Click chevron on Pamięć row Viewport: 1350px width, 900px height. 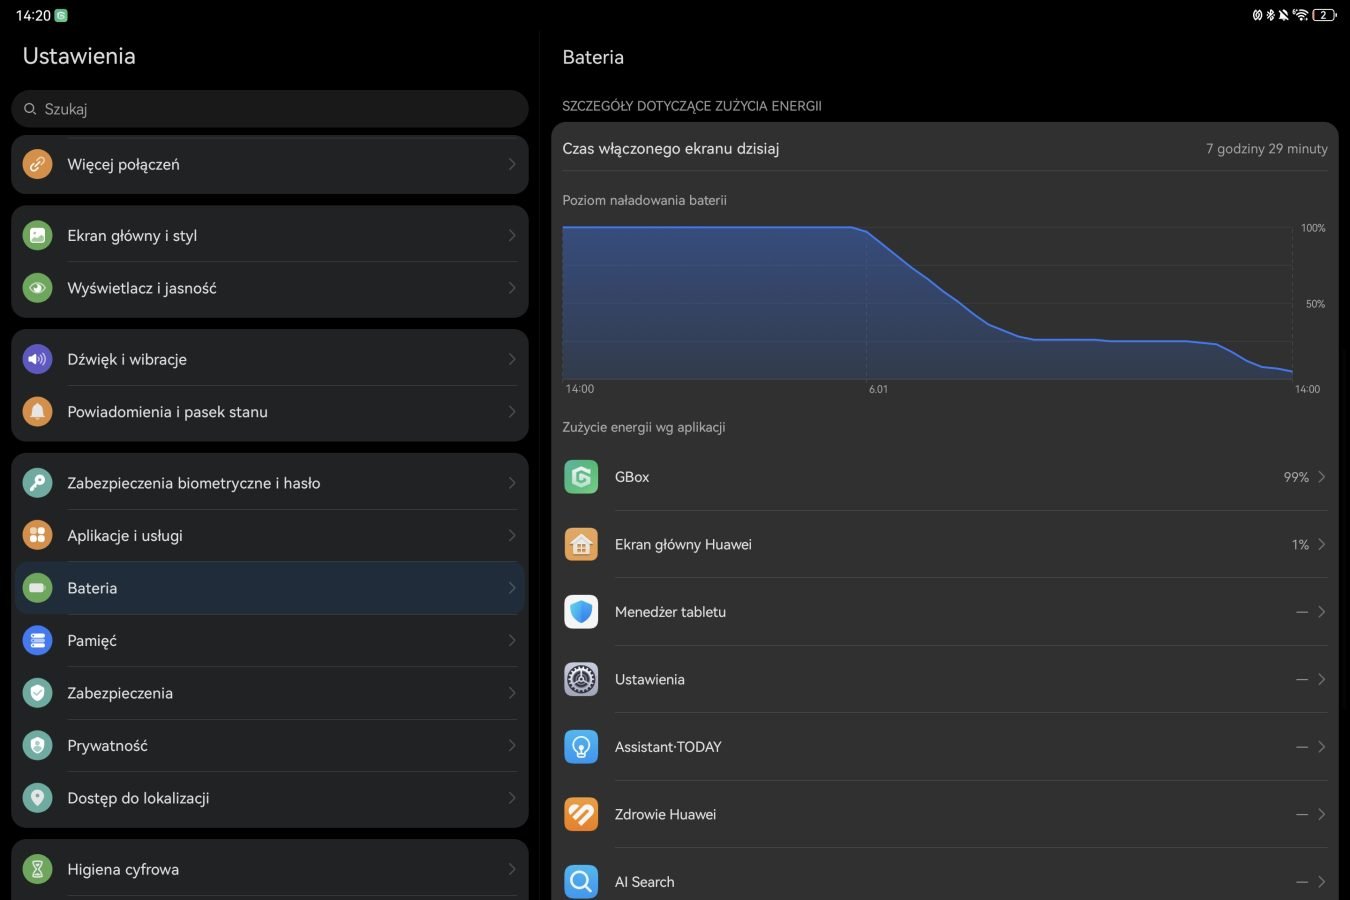coord(512,640)
